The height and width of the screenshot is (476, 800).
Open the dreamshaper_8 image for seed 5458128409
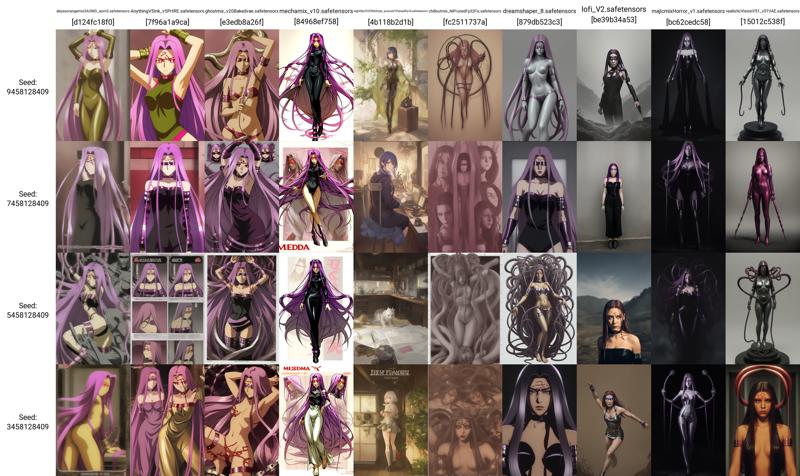tap(539, 309)
